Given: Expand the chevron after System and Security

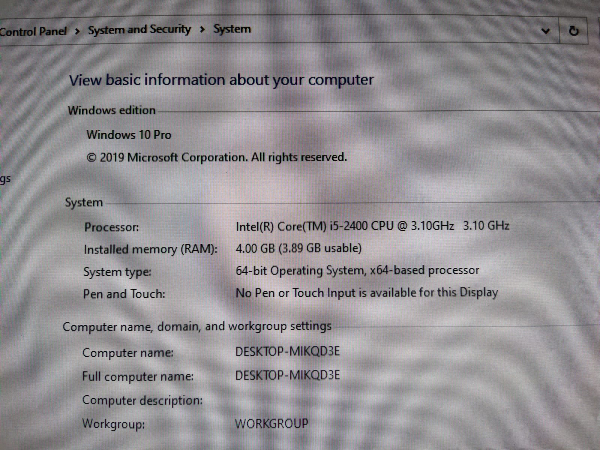Looking at the screenshot, I should pos(202,29).
